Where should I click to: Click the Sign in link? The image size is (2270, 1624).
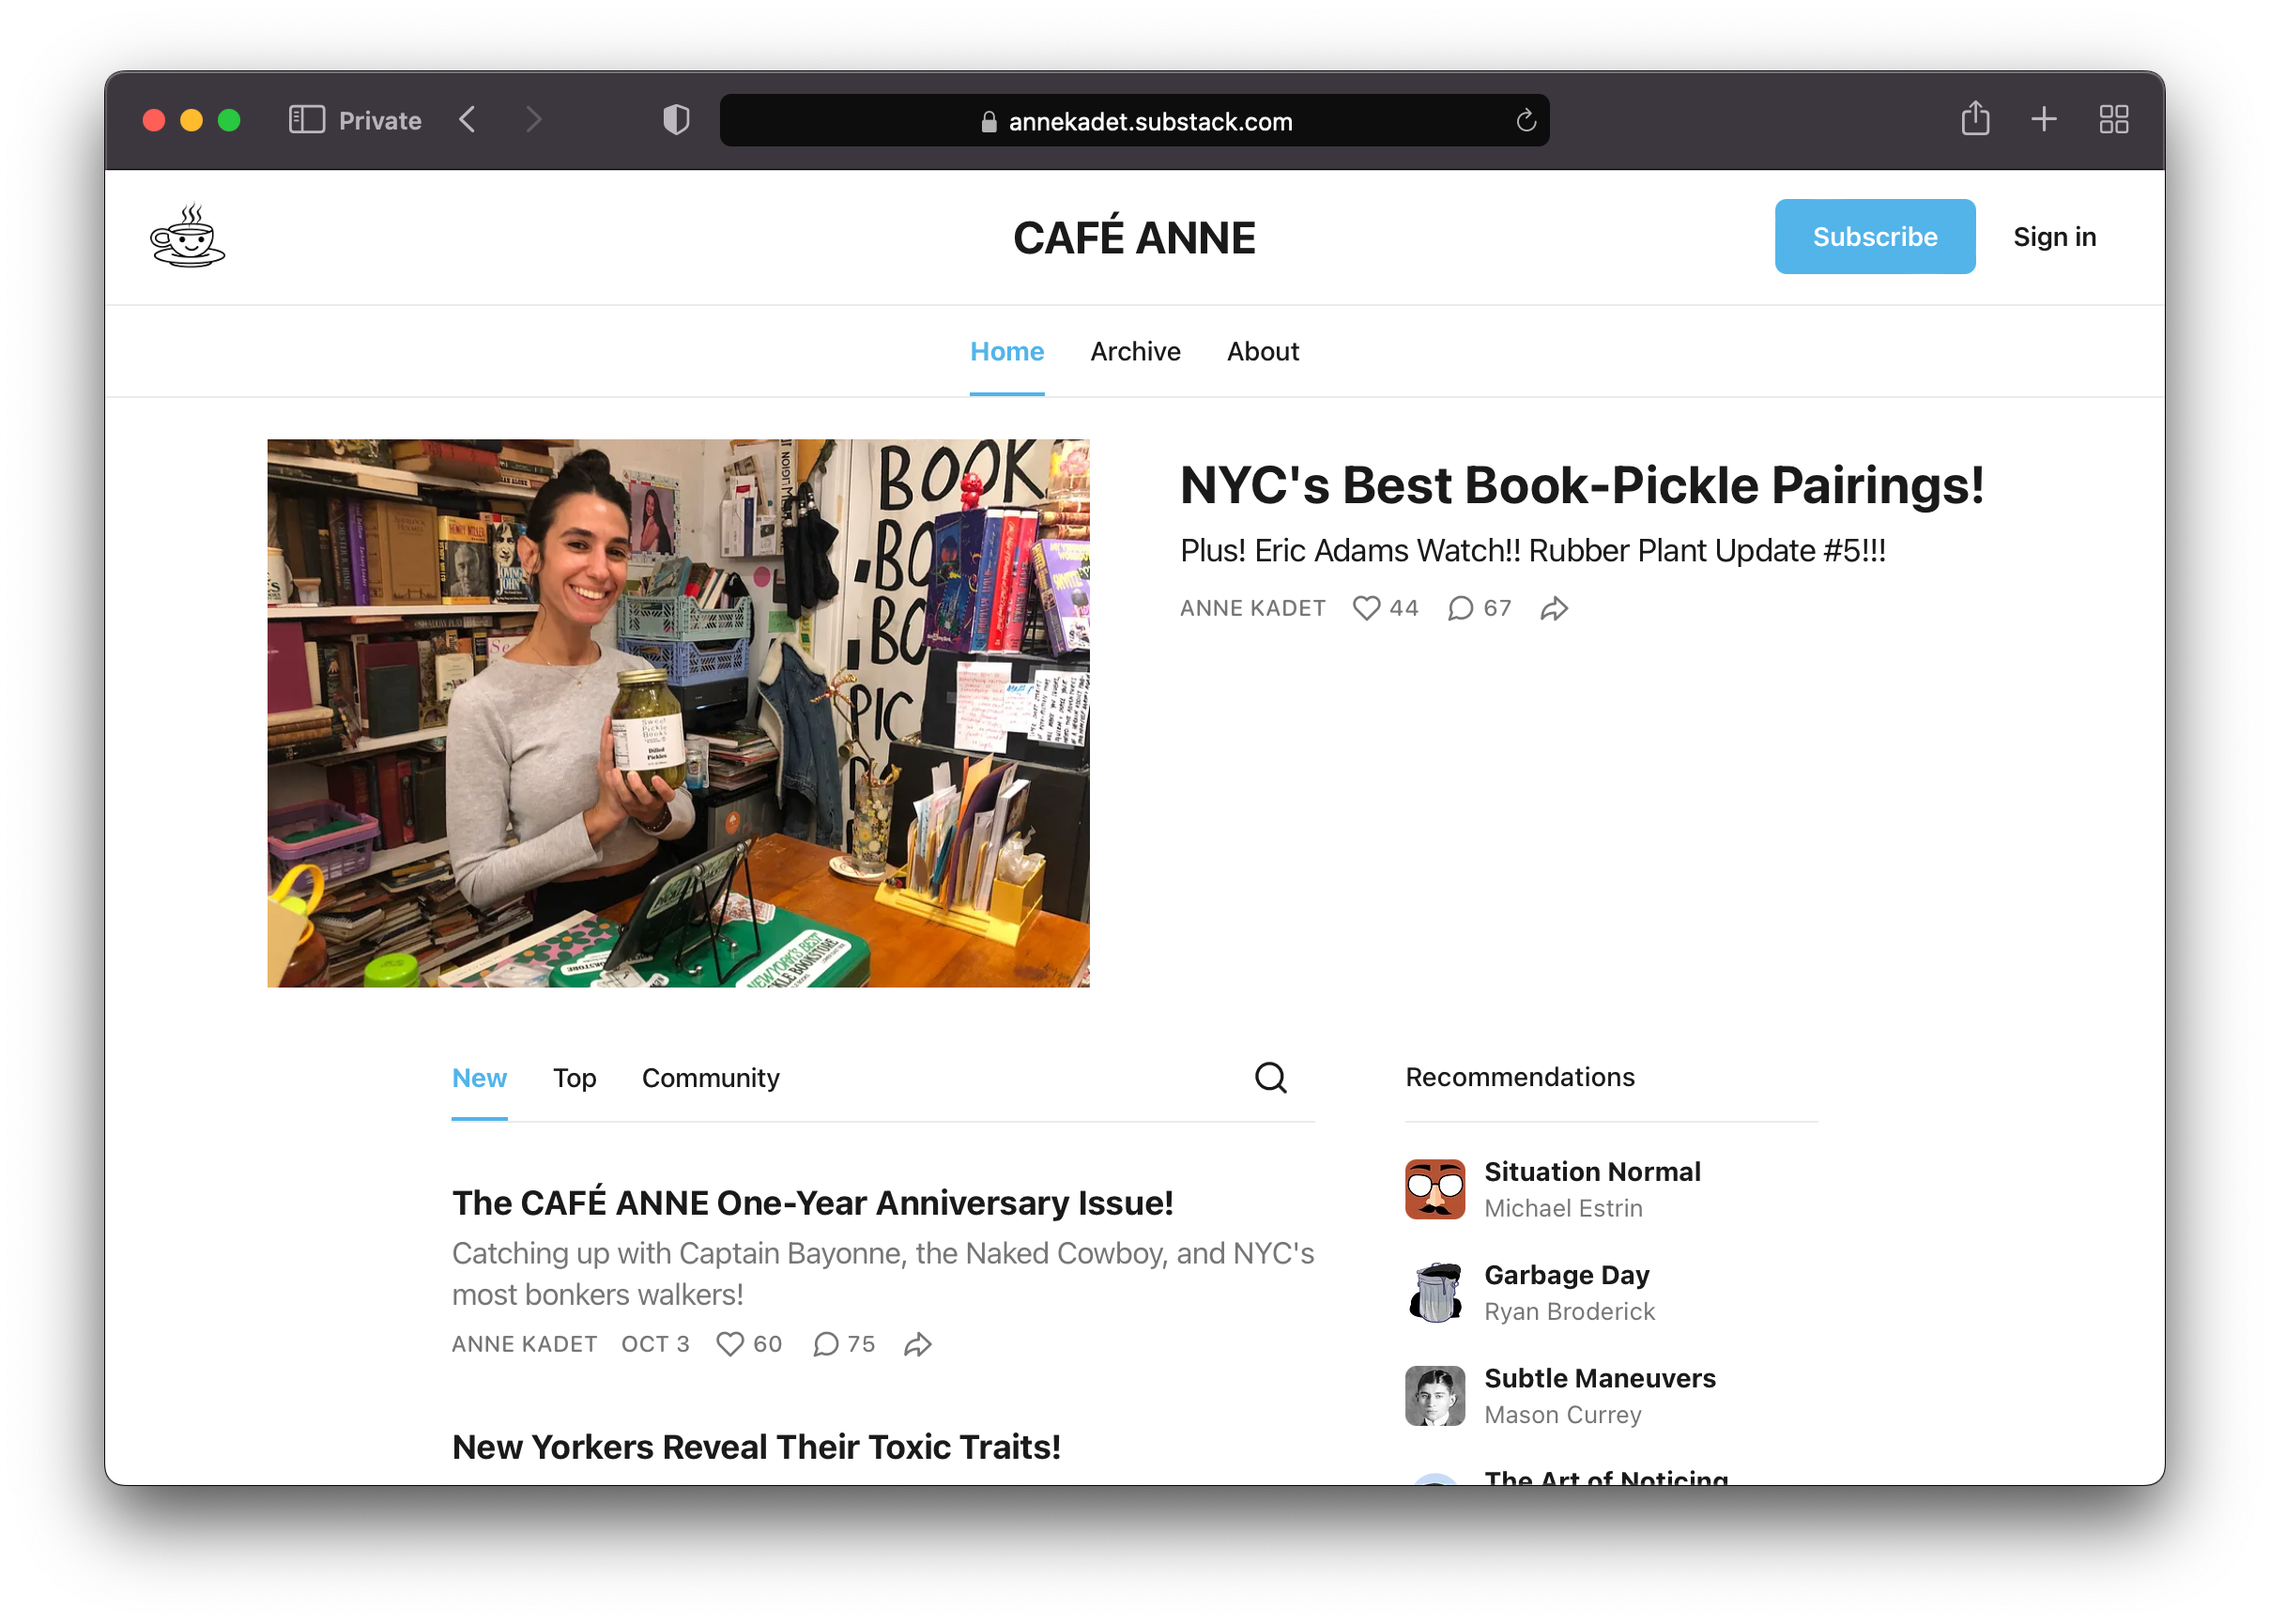pyautogui.click(x=2055, y=236)
